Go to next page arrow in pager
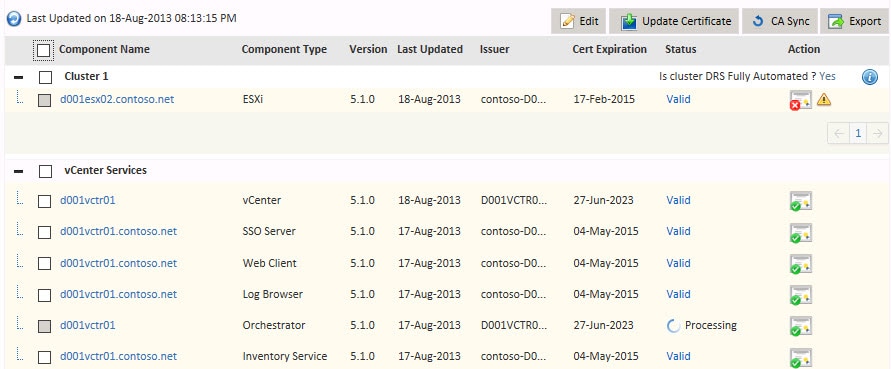Image resolution: width=891 pixels, height=369 pixels. click(877, 134)
